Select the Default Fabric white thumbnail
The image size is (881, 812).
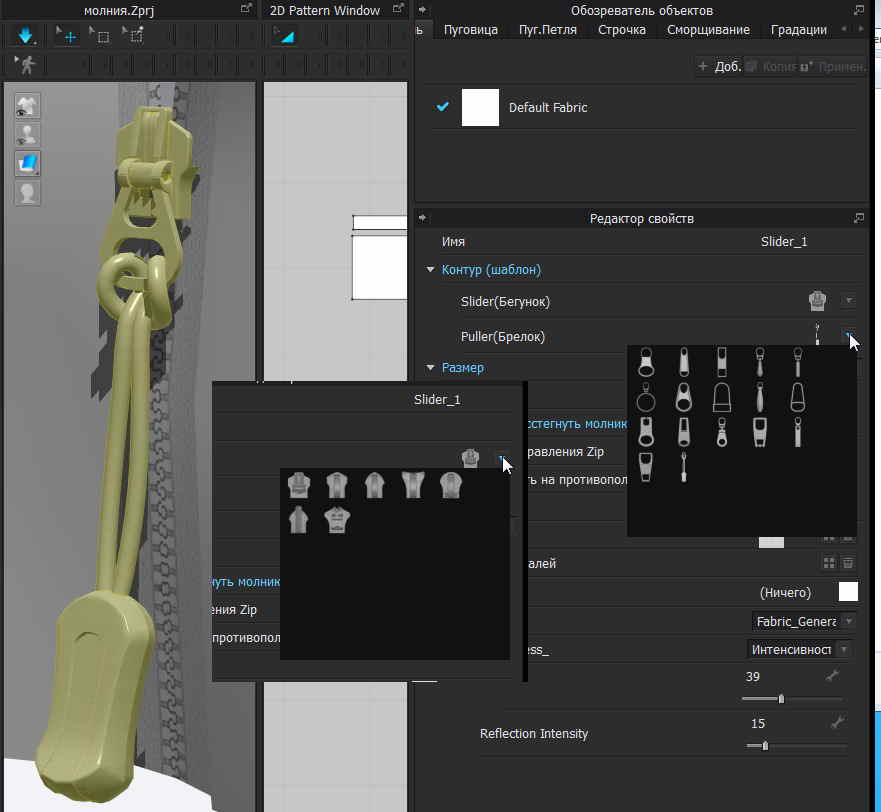pos(480,107)
